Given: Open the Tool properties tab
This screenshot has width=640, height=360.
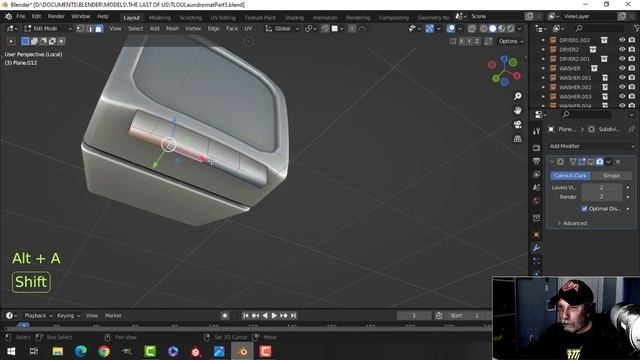Looking at the screenshot, I should point(536,131).
